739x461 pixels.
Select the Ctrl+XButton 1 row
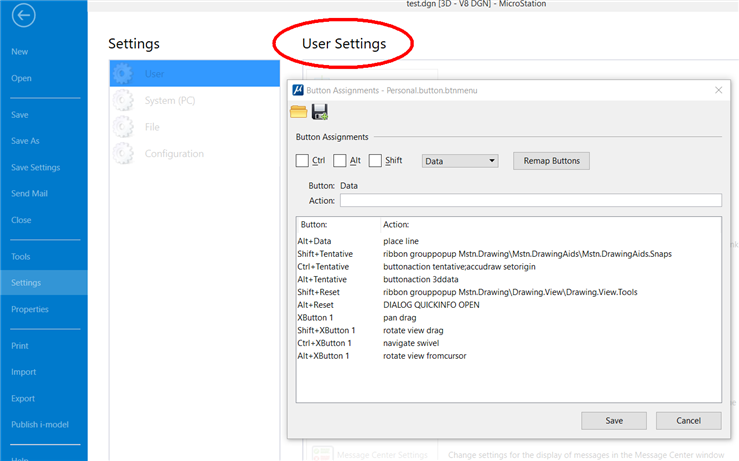509,343
